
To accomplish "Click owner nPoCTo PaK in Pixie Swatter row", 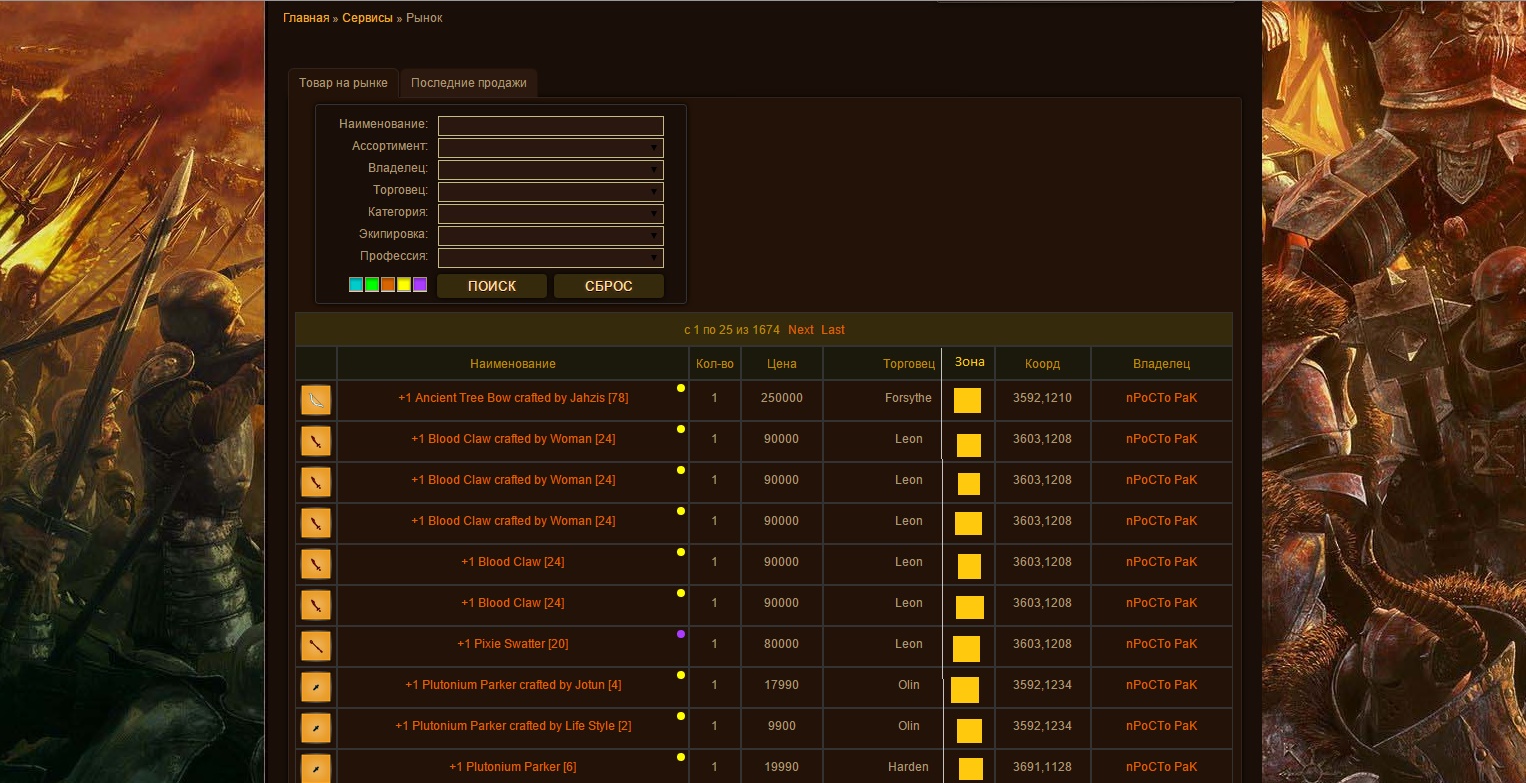I will (x=1161, y=644).
